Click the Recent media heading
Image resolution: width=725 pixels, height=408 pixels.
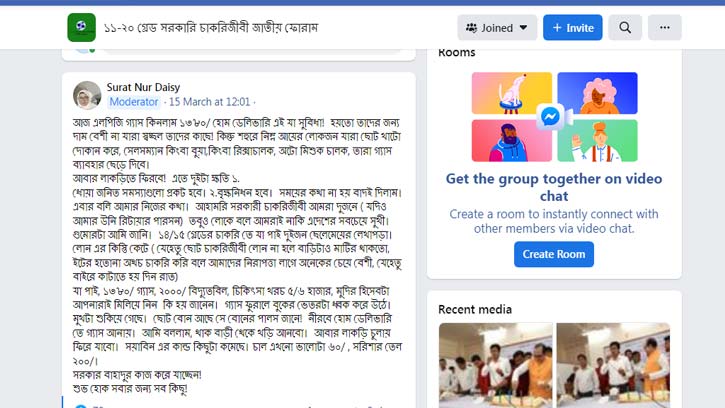[475, 309]
